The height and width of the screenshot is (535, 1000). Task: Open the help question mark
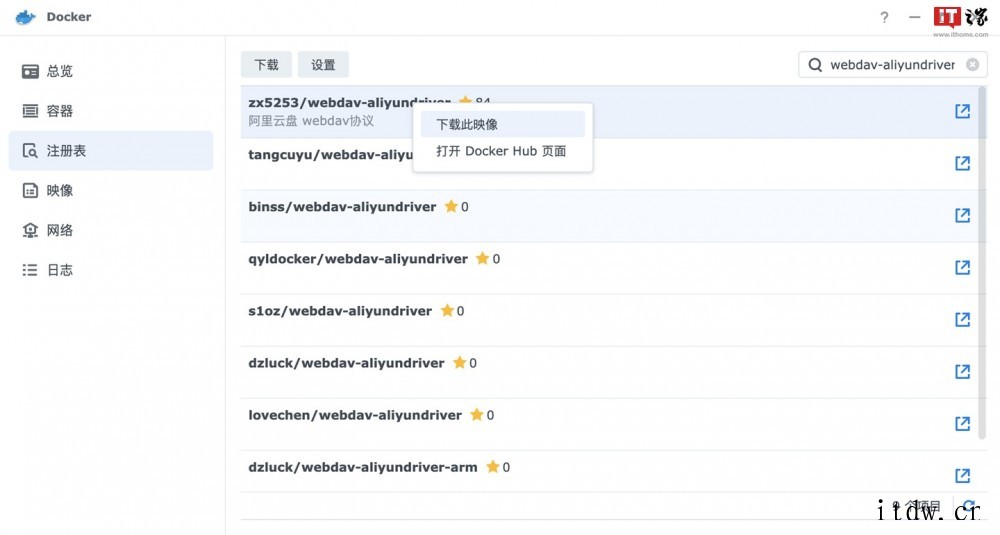[x=884, y=17]
